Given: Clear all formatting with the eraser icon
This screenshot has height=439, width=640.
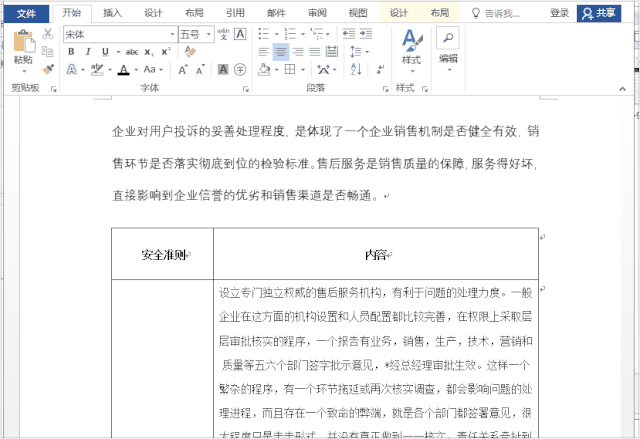Looking at the screenshot, I should (x=190, y=52).
